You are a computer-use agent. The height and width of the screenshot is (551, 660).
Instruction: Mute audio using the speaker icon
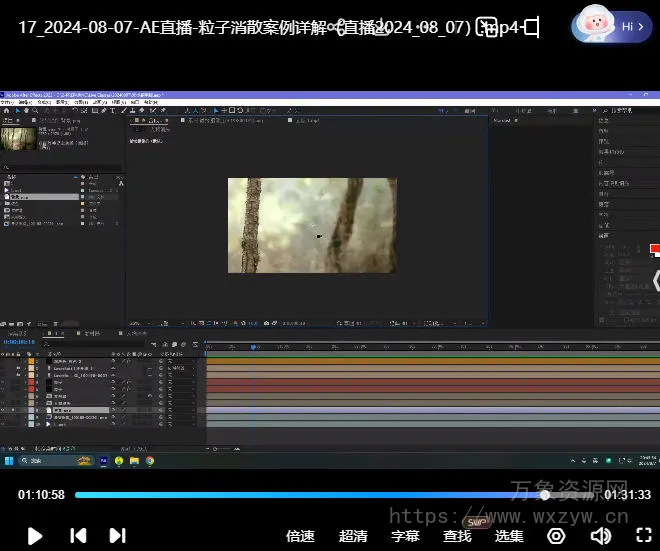[x=600, y=536]
